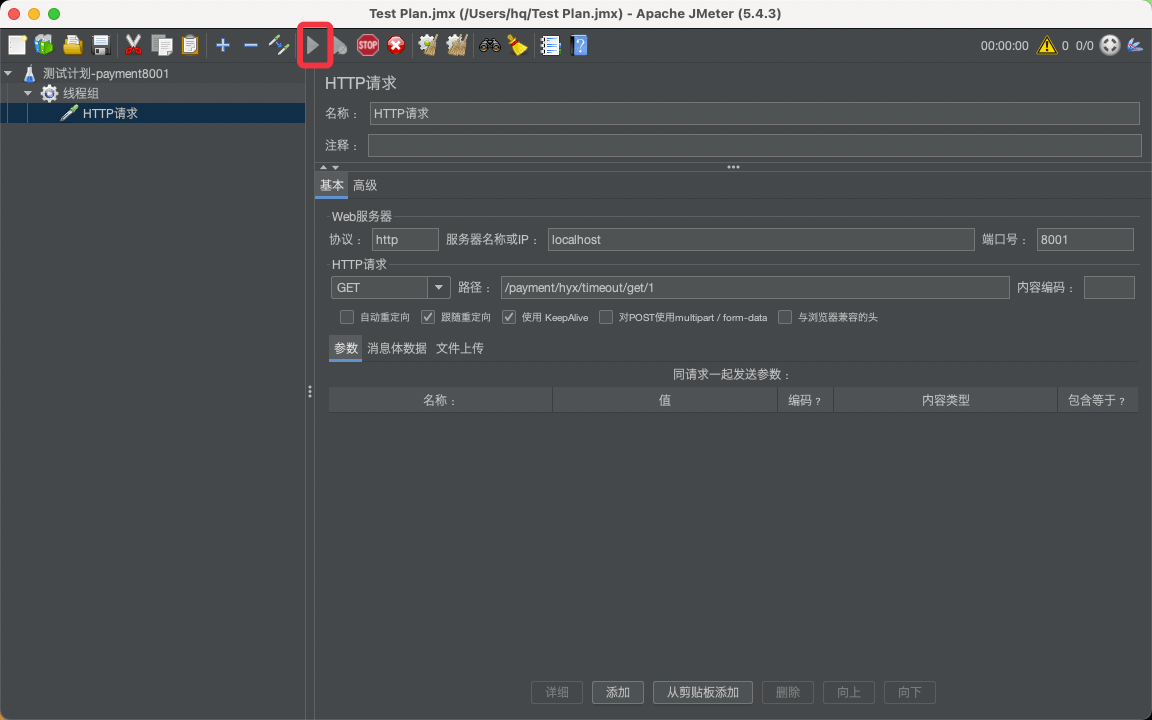Screen dimensions: 1152x720
Task: Click the Shutdown test icon
Action: (397, 45)
